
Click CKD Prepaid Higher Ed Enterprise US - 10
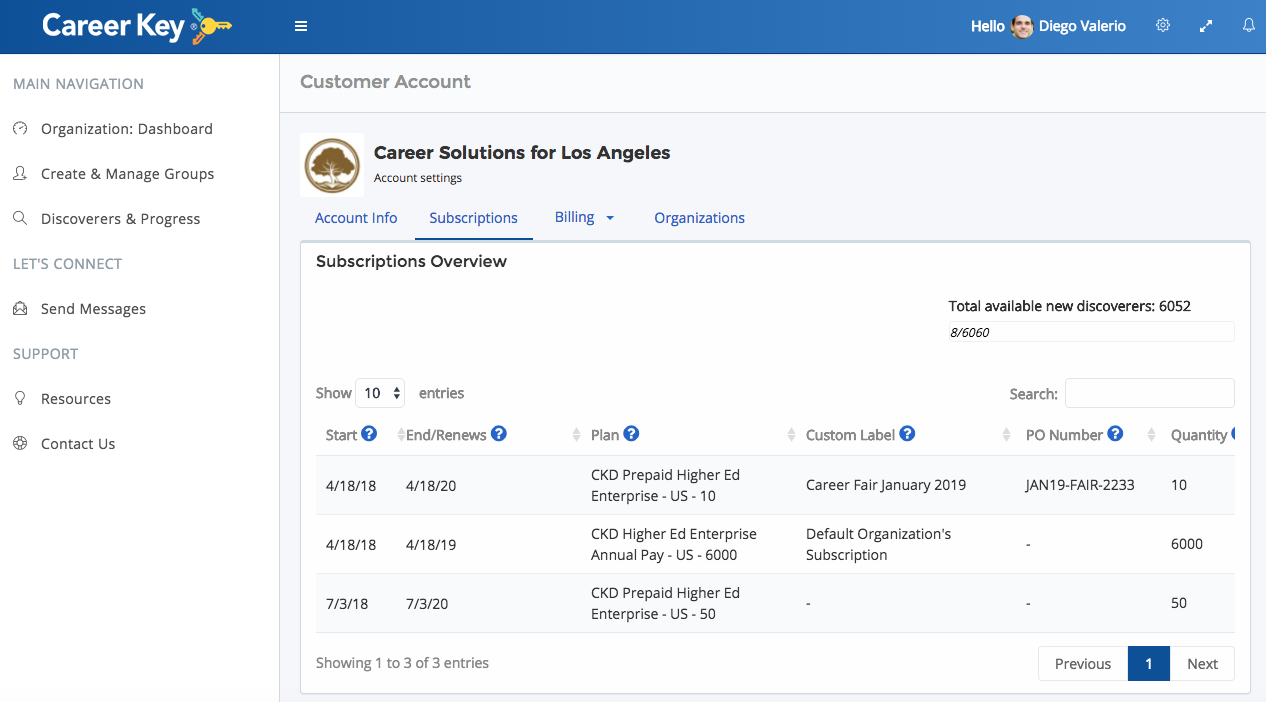[x=665, y=485]
